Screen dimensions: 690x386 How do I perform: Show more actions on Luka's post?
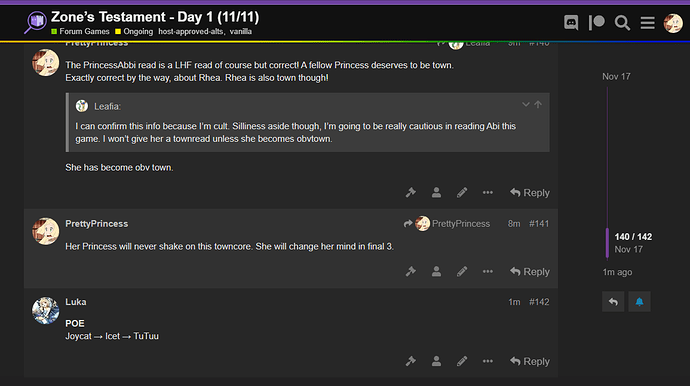[x=488, y=361]
